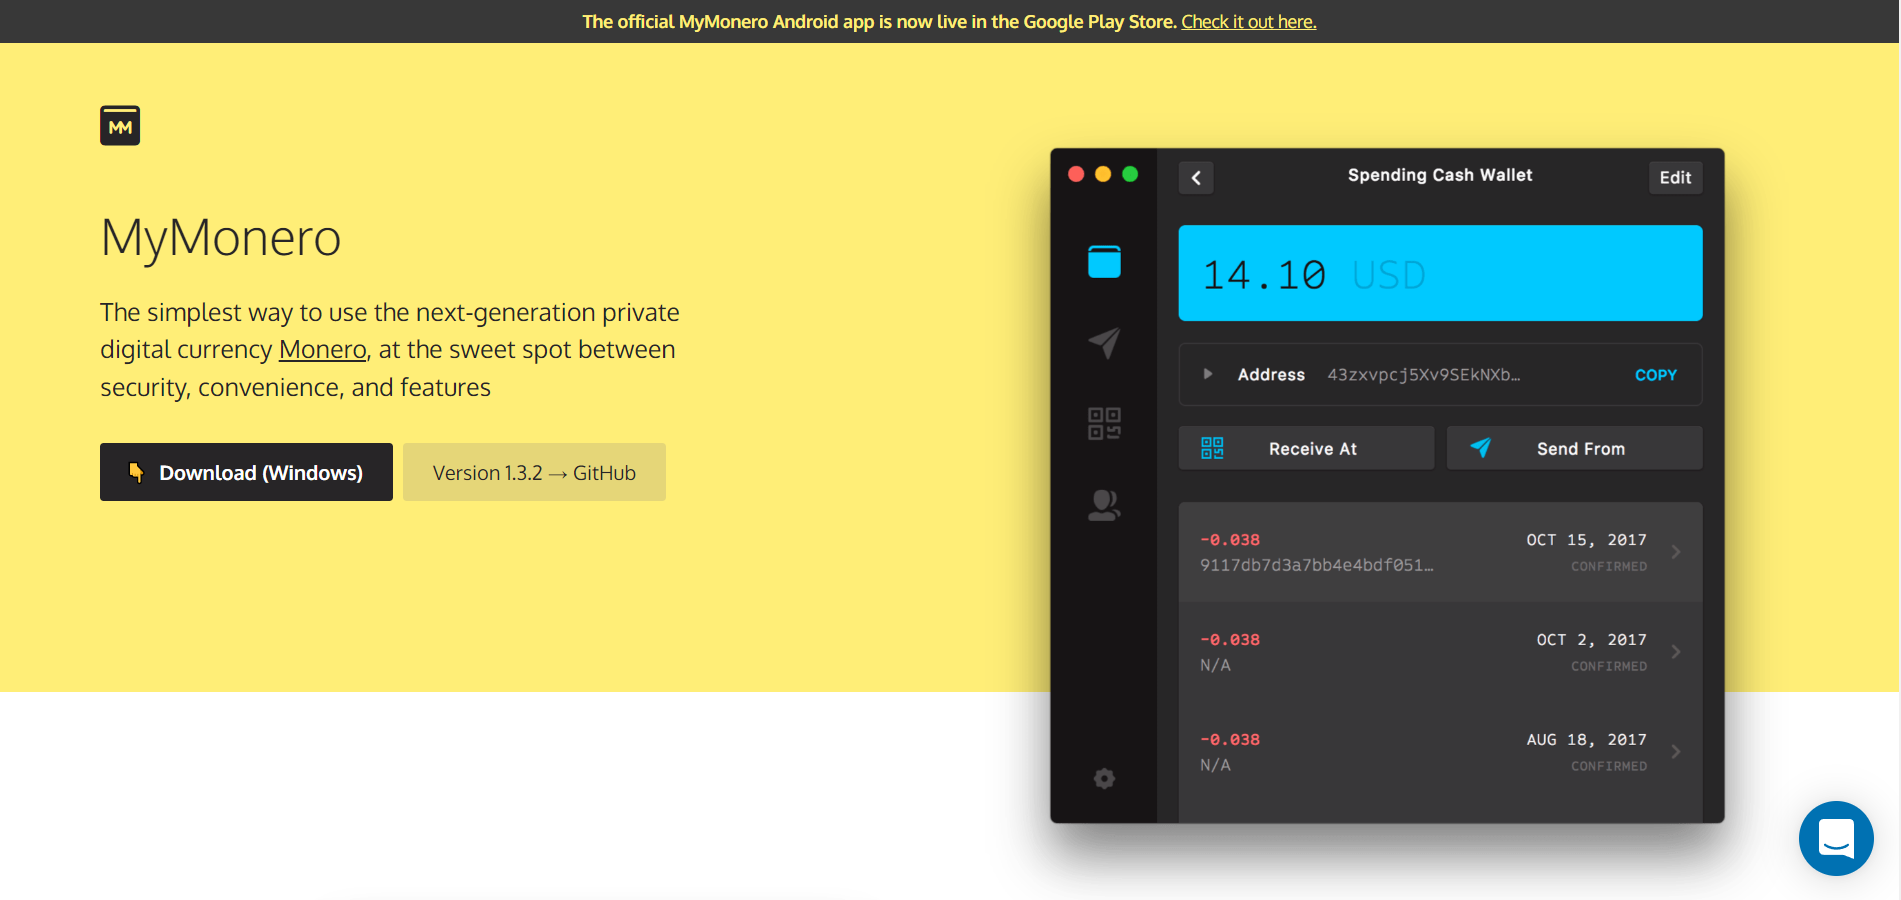Click the -0.038 amount for Oct 2 transaction
Screen dimensions: 1901x900
(1230, 639)
